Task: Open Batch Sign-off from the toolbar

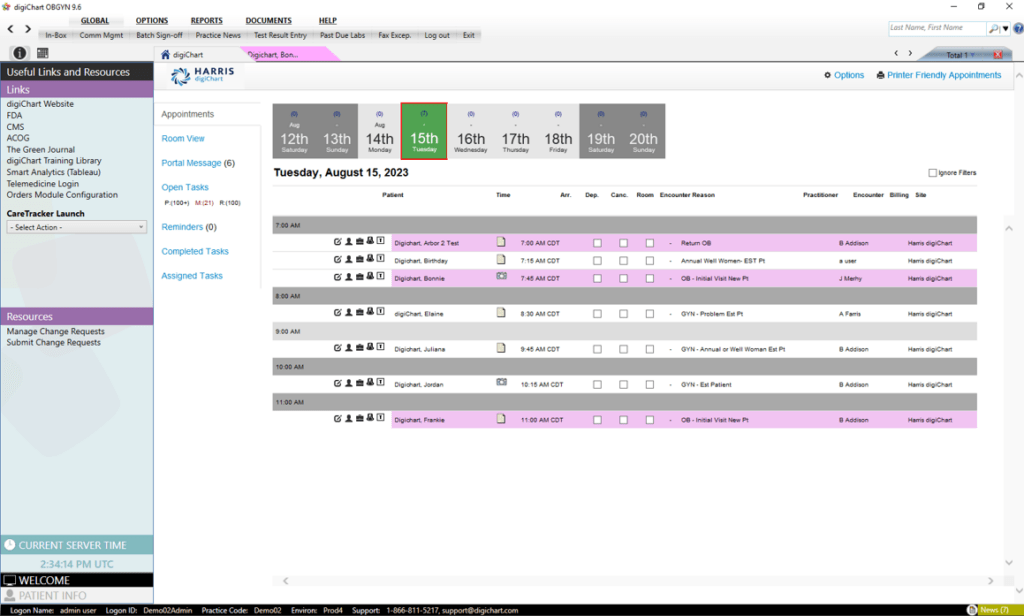Action: click(x=159, y=35)
